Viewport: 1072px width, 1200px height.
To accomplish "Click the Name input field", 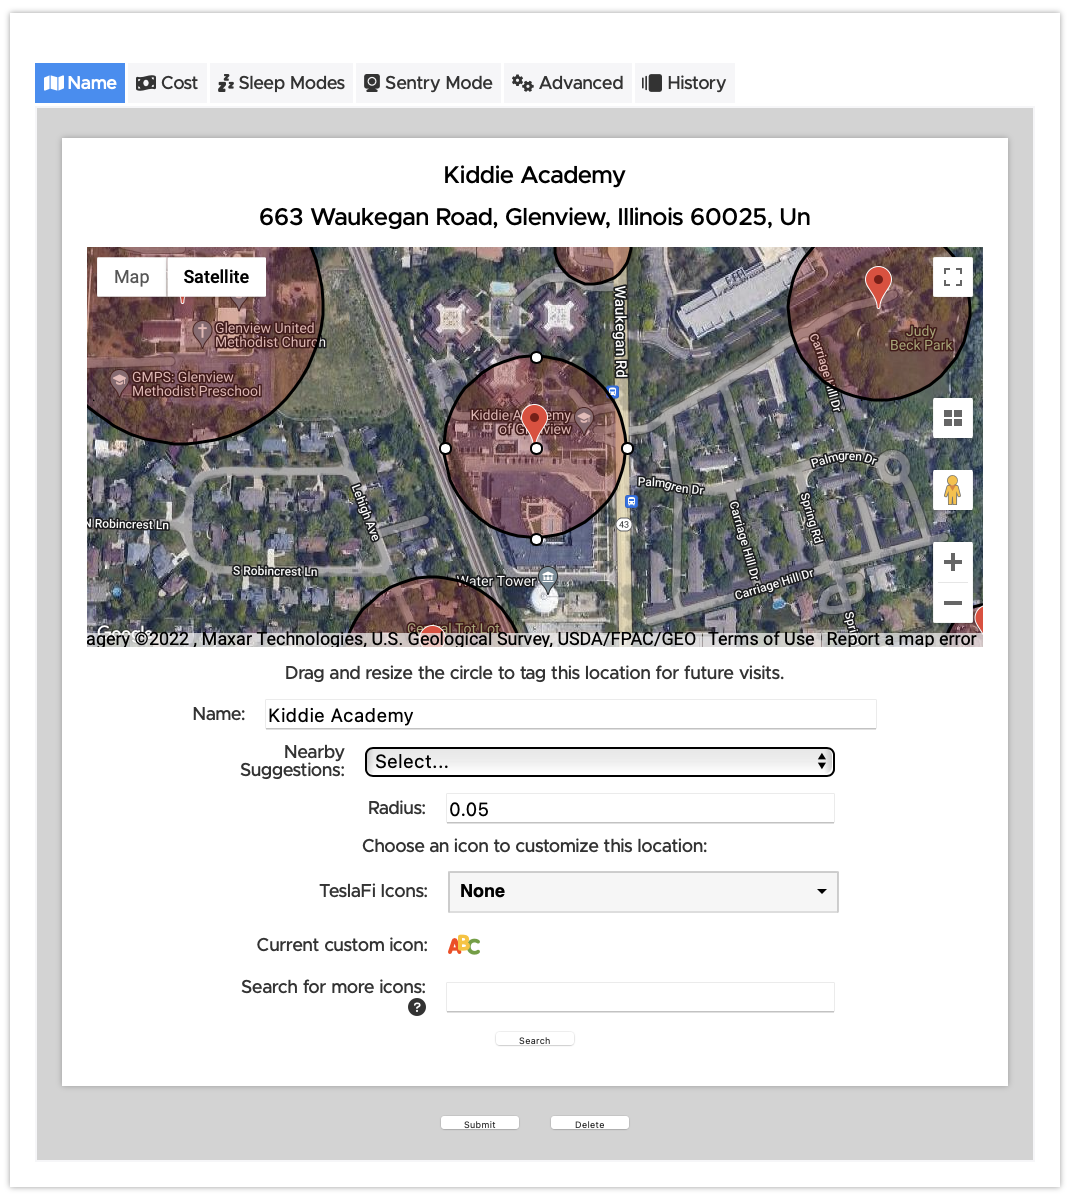I will [571, 714].
